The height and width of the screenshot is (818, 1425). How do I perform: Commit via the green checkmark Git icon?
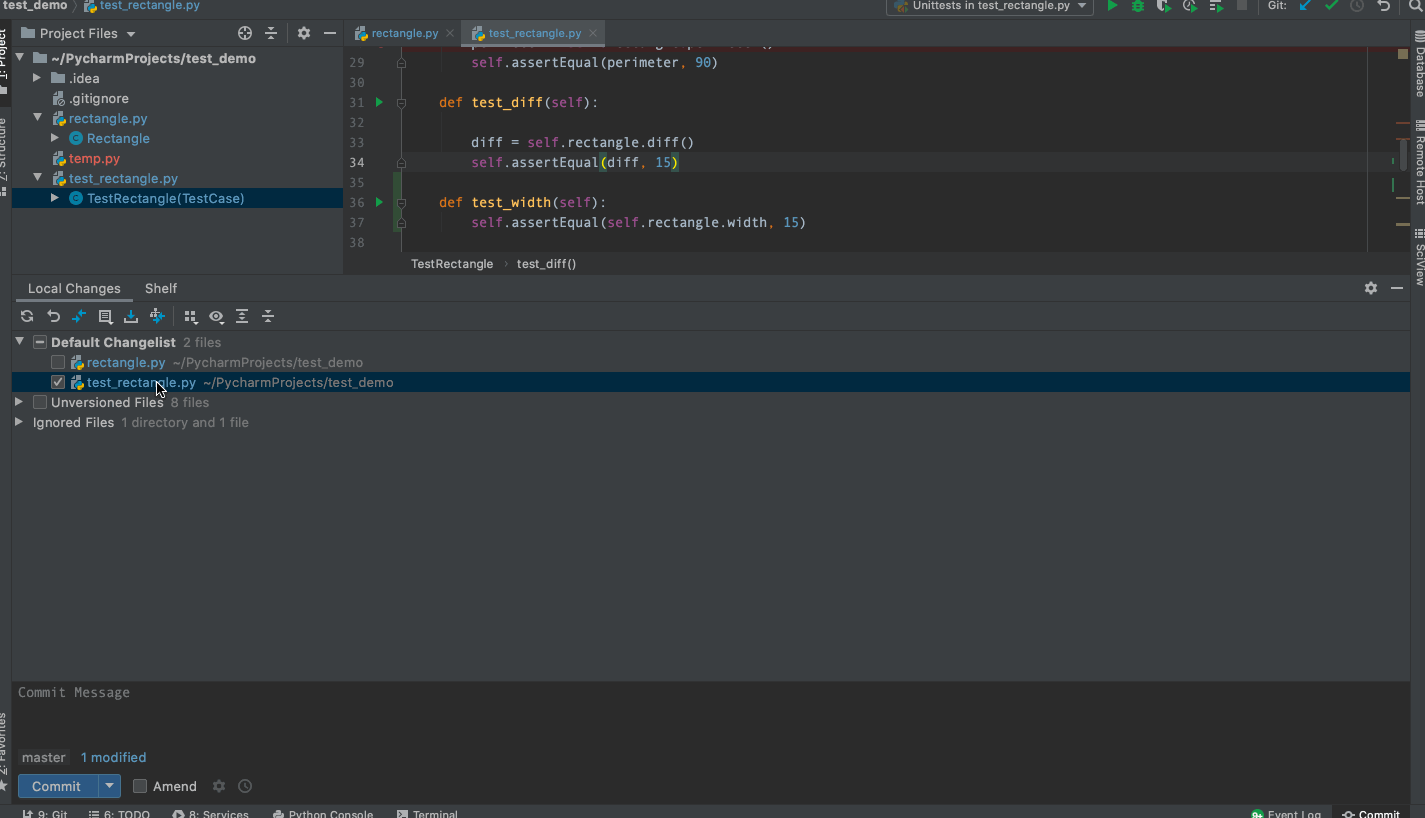point(1331,6)
